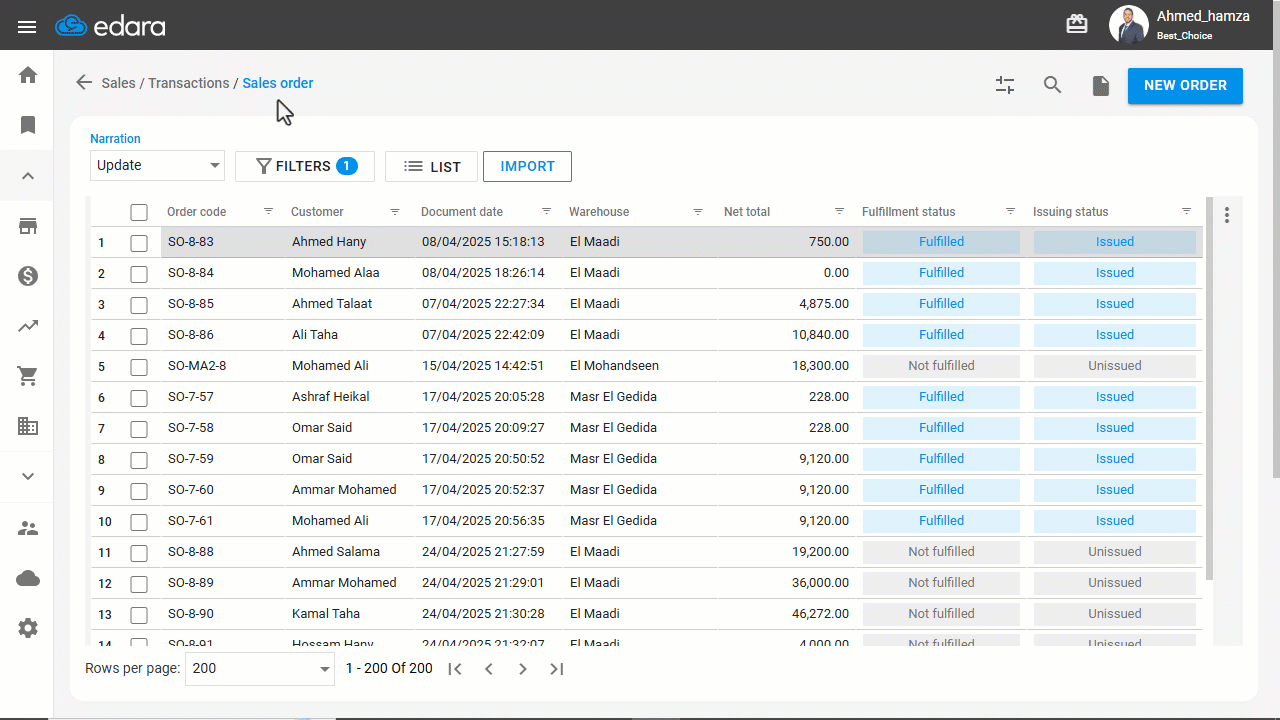Filter the Warehouse column
This screenshot has height=720, width=1280.
pyautogui.click(x=698, y=211)
